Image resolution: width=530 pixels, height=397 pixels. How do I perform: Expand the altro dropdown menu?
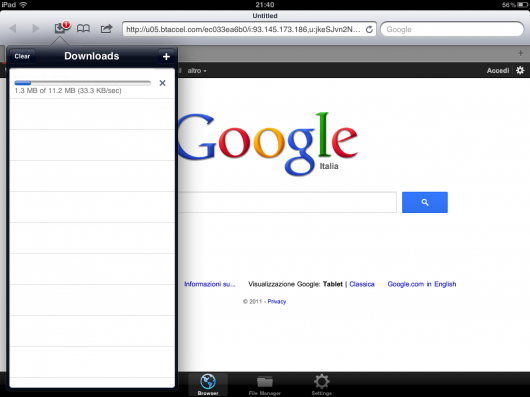click(x=197, y=71)
